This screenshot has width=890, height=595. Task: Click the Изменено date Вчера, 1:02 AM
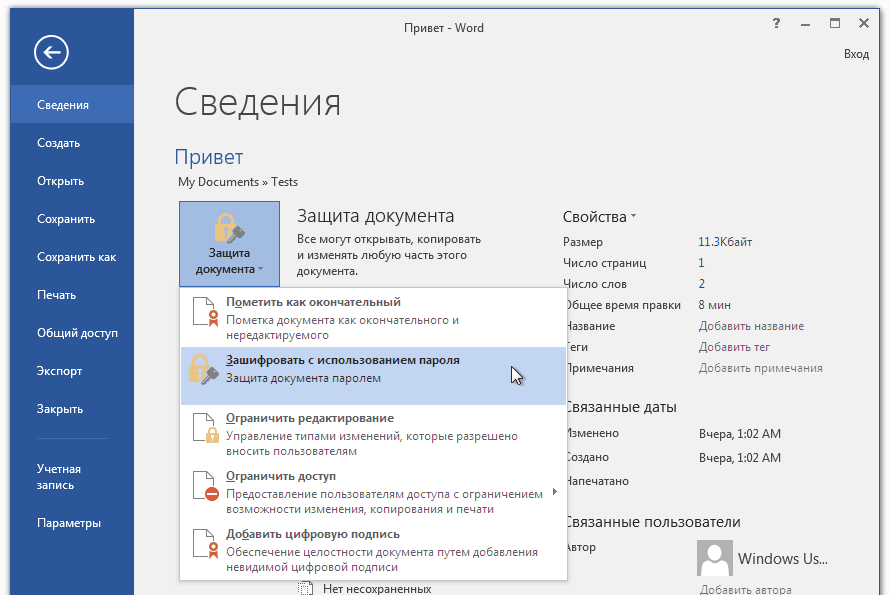tap(740, 434)
